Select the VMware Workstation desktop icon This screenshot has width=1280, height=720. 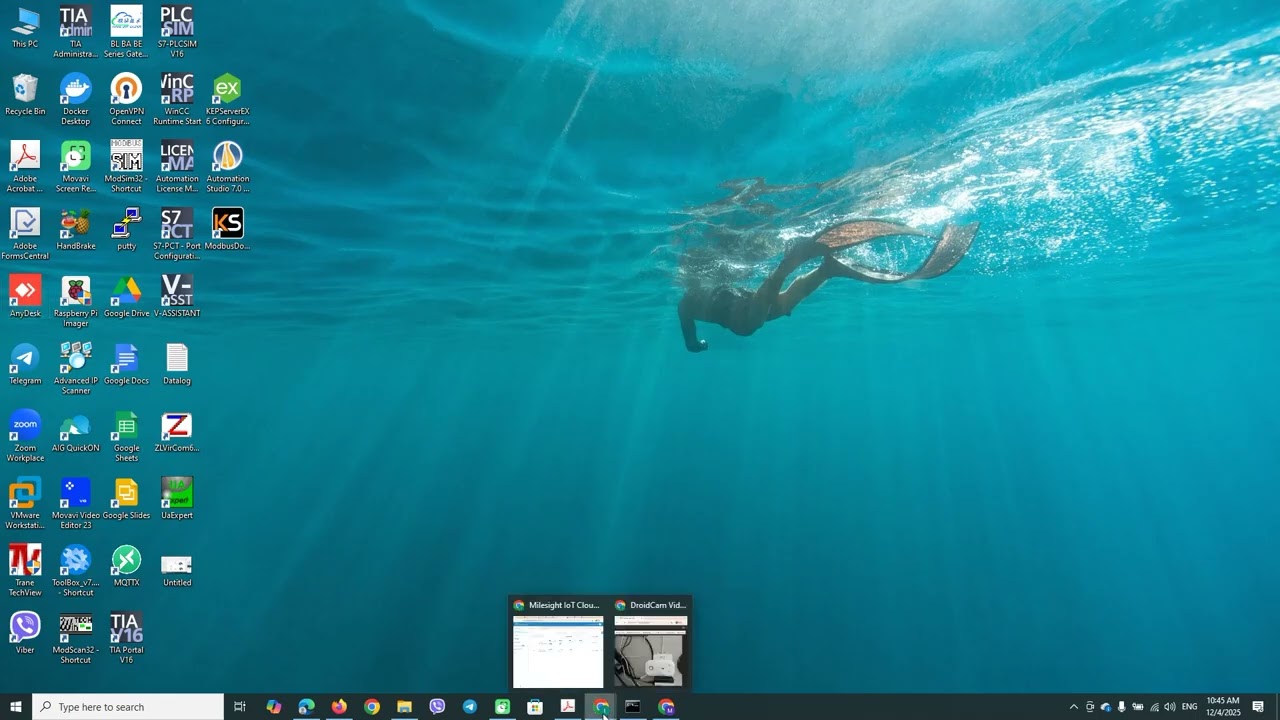coord(25,503)
